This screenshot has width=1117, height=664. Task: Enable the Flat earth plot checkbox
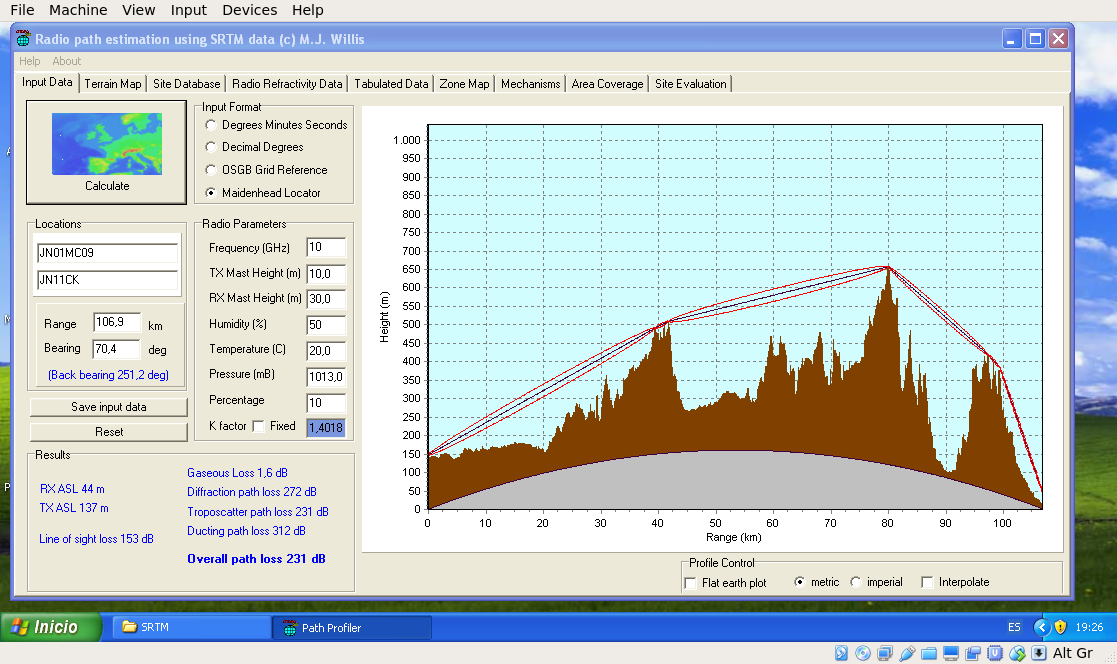(x=690, y=582)
